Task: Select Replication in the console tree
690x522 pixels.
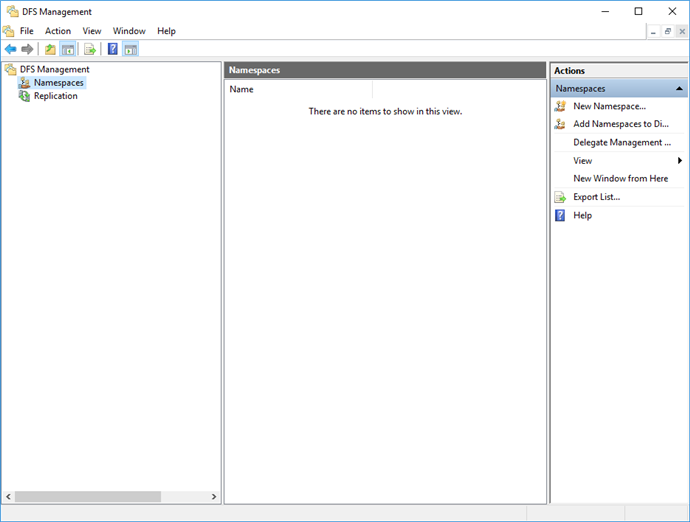Action: (55, 96)
